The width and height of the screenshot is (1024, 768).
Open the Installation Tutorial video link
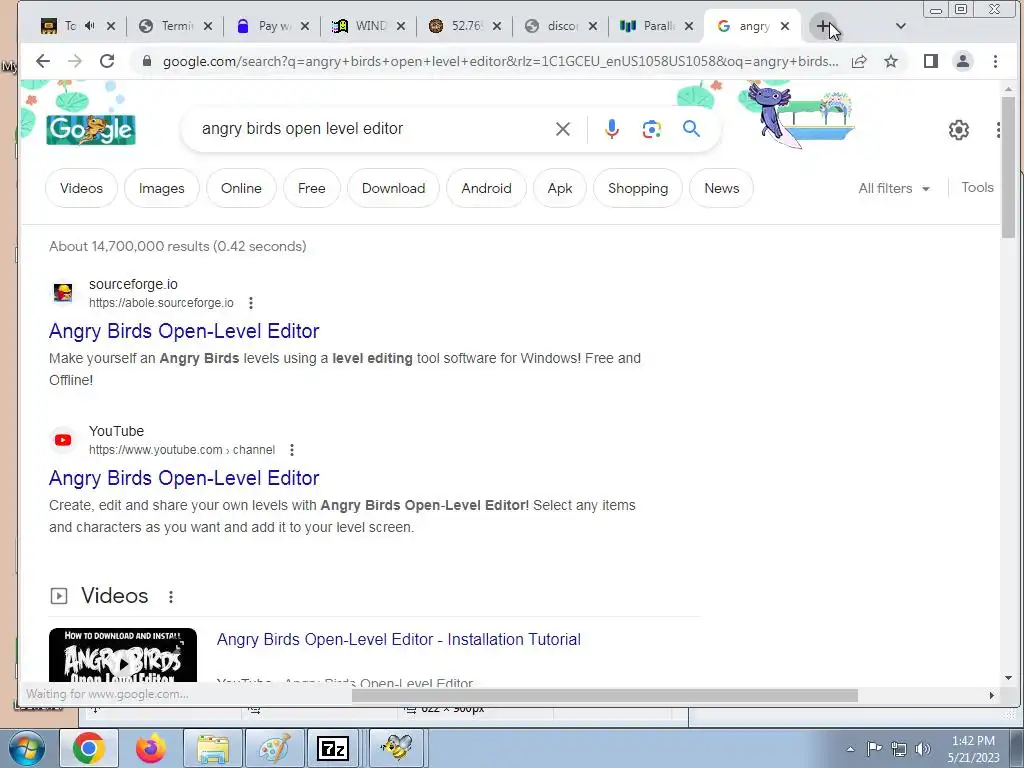coord(398,639)
